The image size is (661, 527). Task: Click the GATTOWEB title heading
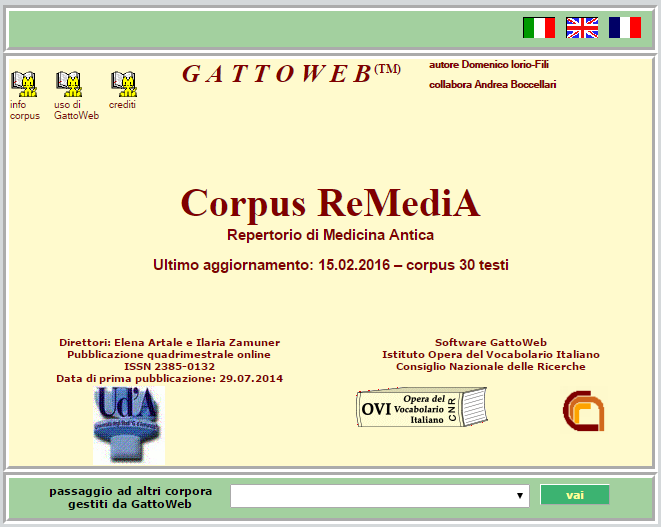click(291, 73)
